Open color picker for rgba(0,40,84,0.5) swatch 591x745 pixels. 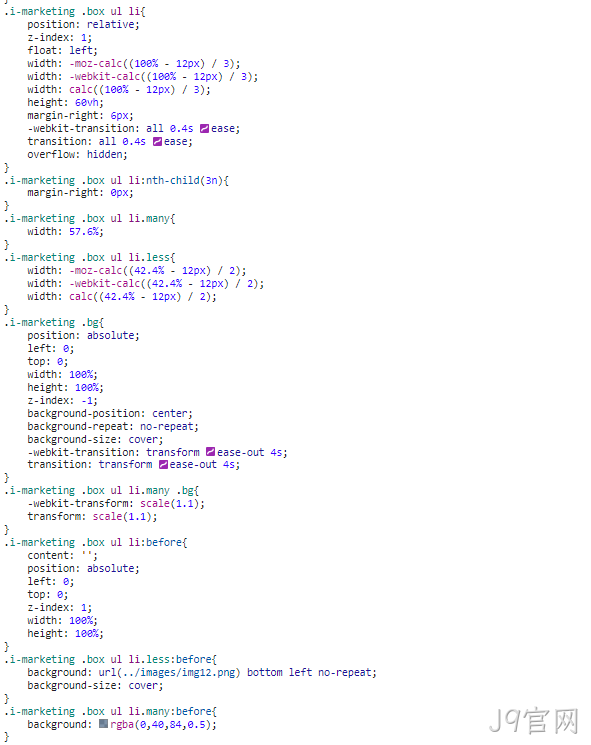[104, 724]
